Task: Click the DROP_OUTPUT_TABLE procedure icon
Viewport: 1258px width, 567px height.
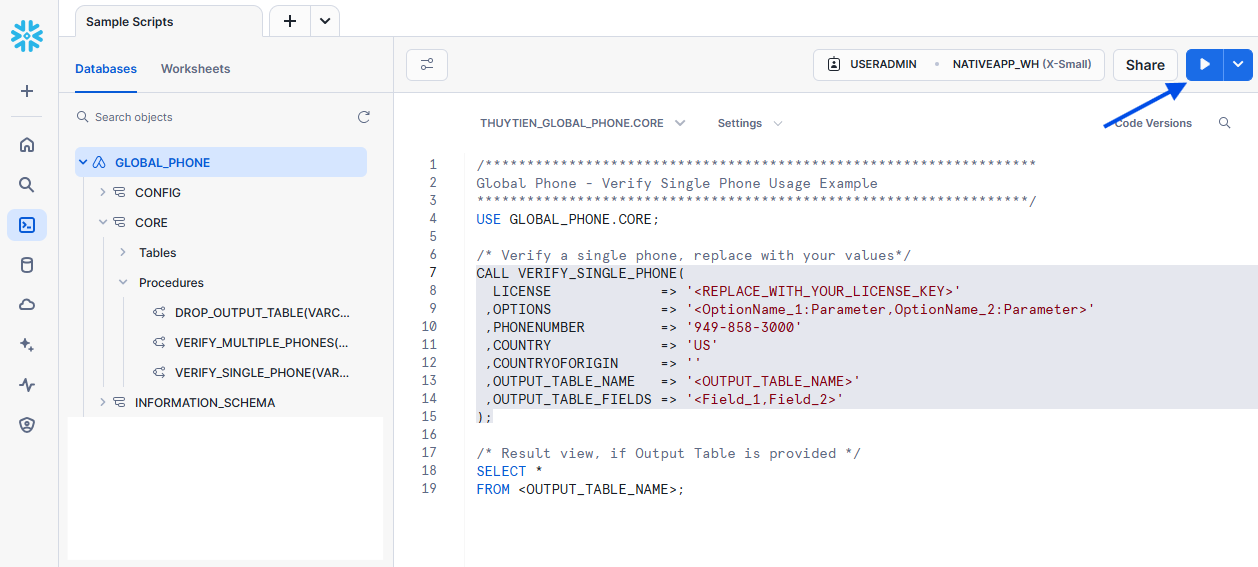Action: pyautogui.click(x=158, y=313)
